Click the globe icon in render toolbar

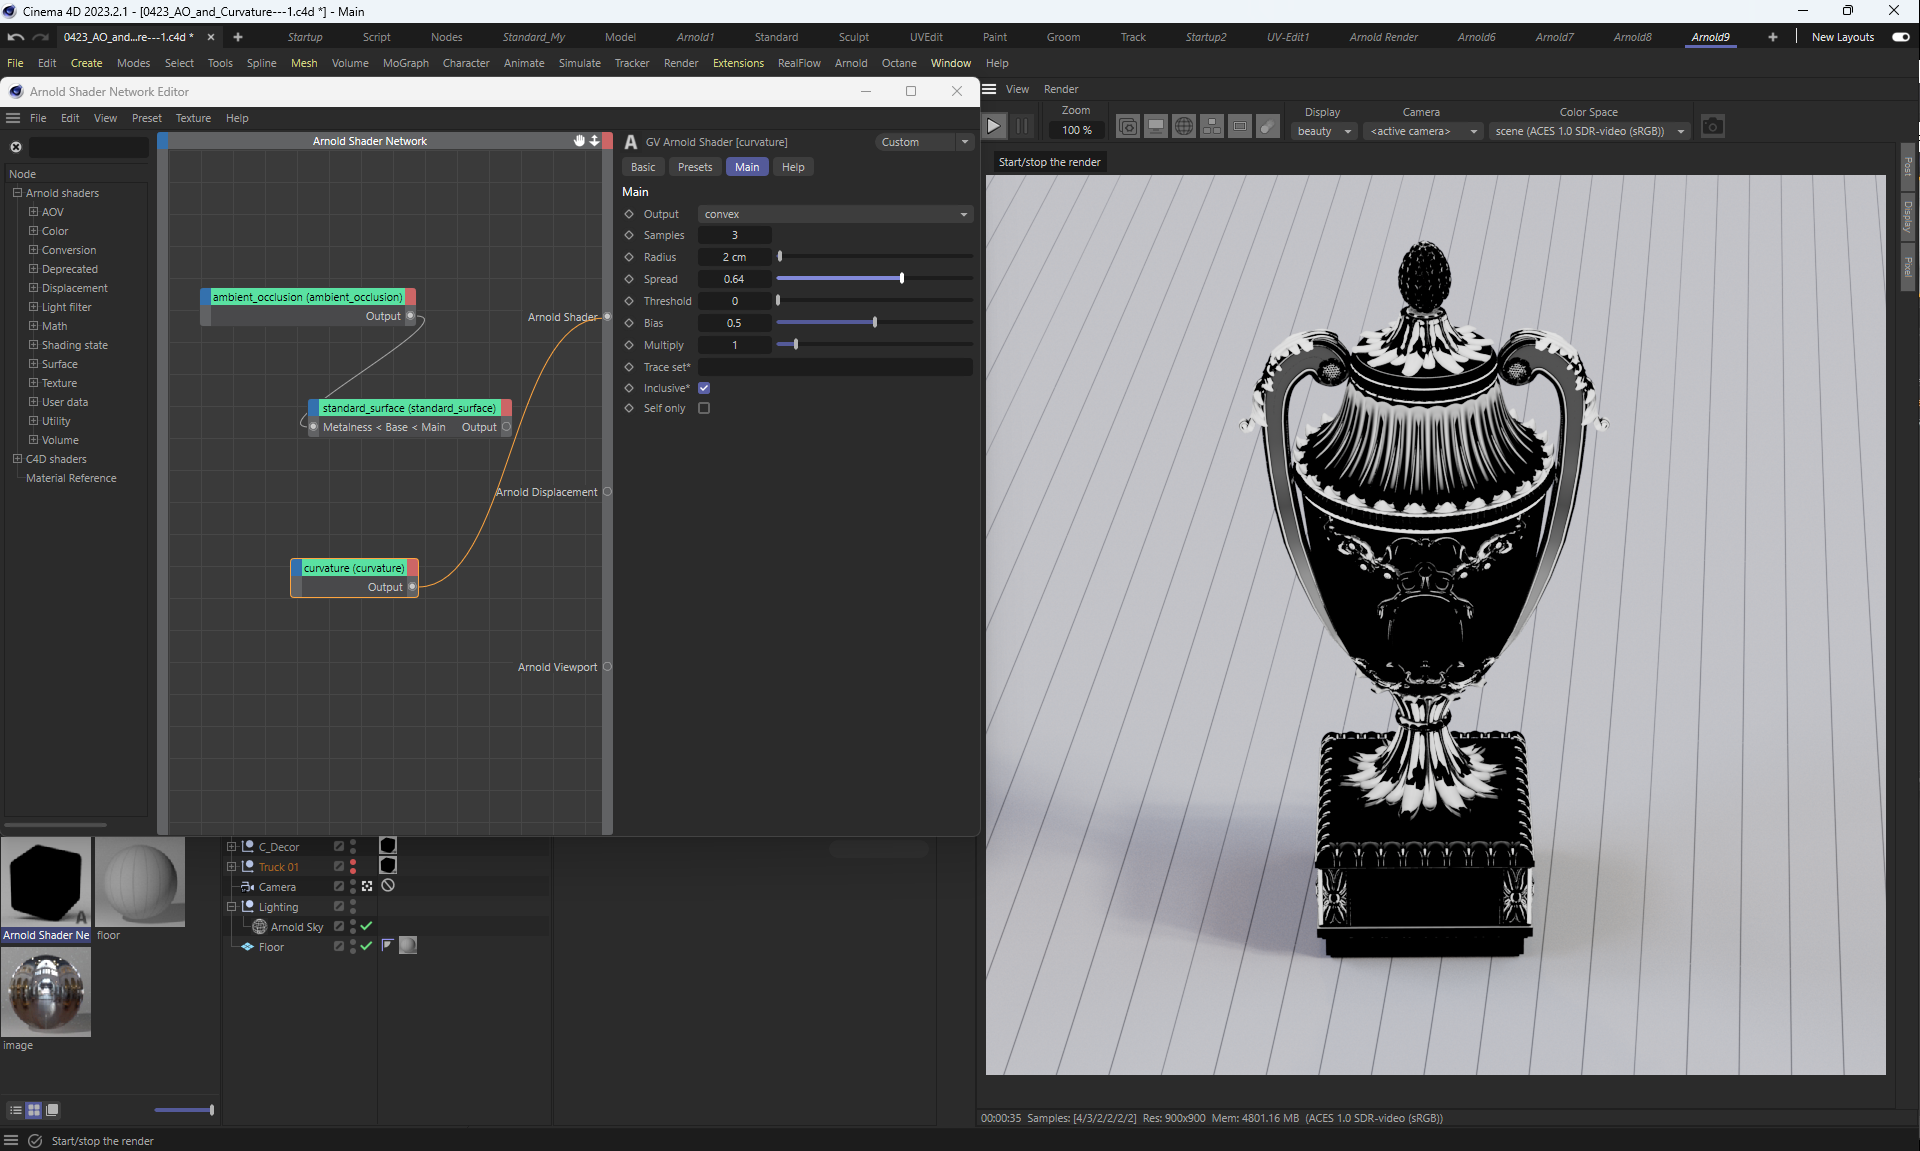pos(1183,127)
